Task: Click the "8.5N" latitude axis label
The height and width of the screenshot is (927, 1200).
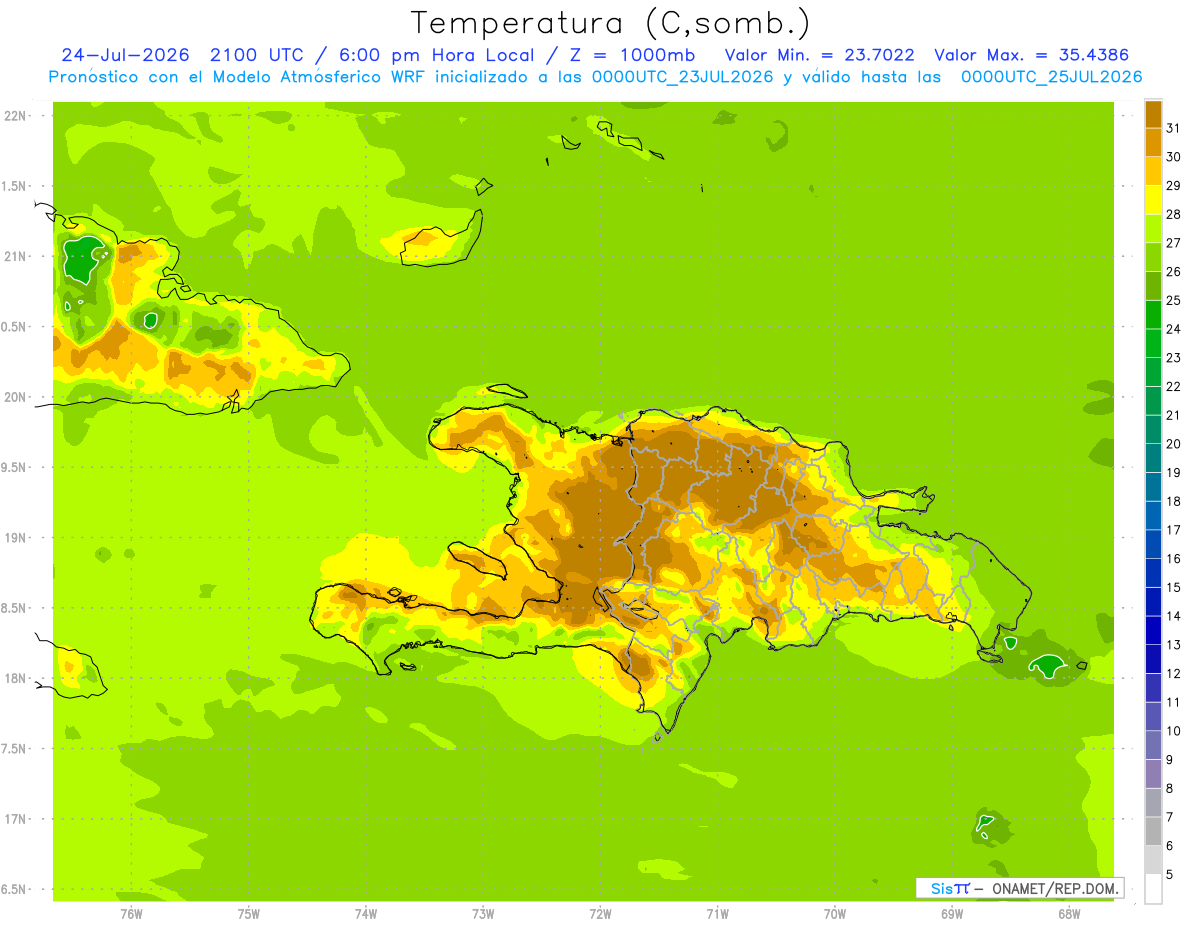Action: pos(13,608)
